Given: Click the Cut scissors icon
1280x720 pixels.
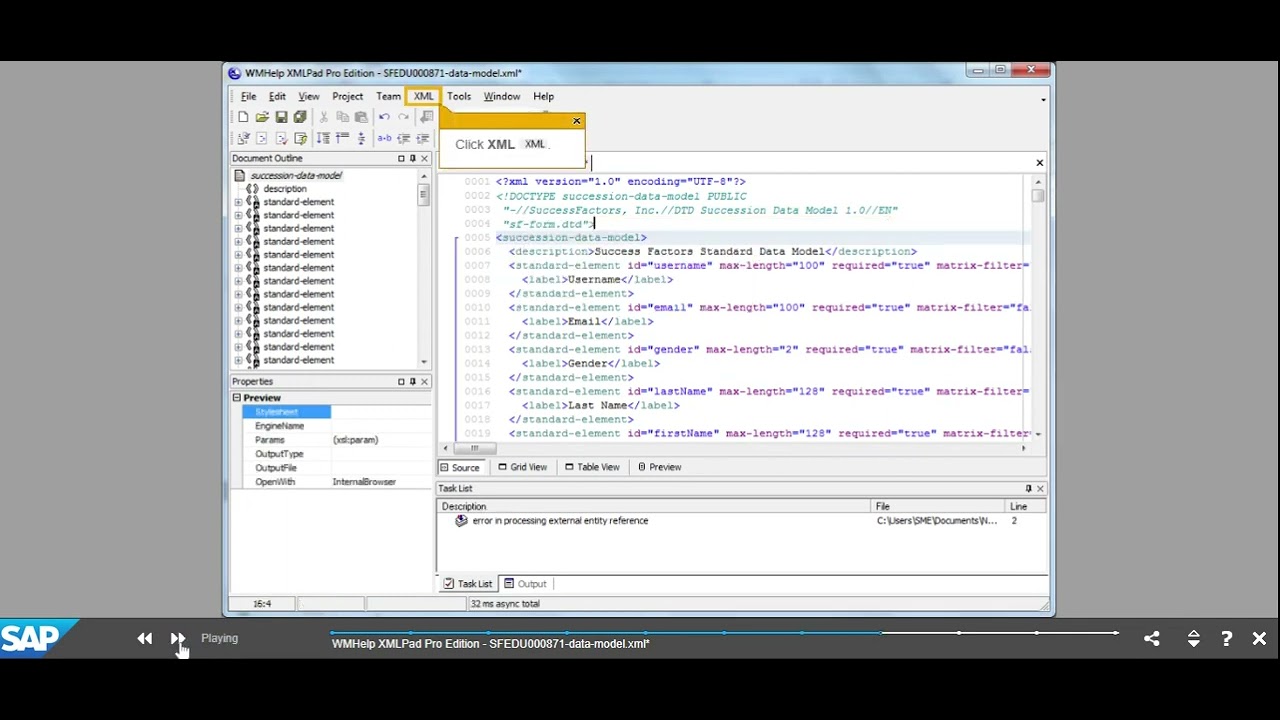Looking at the screenshot, I should pyautogui.click(x=324, y=117).
